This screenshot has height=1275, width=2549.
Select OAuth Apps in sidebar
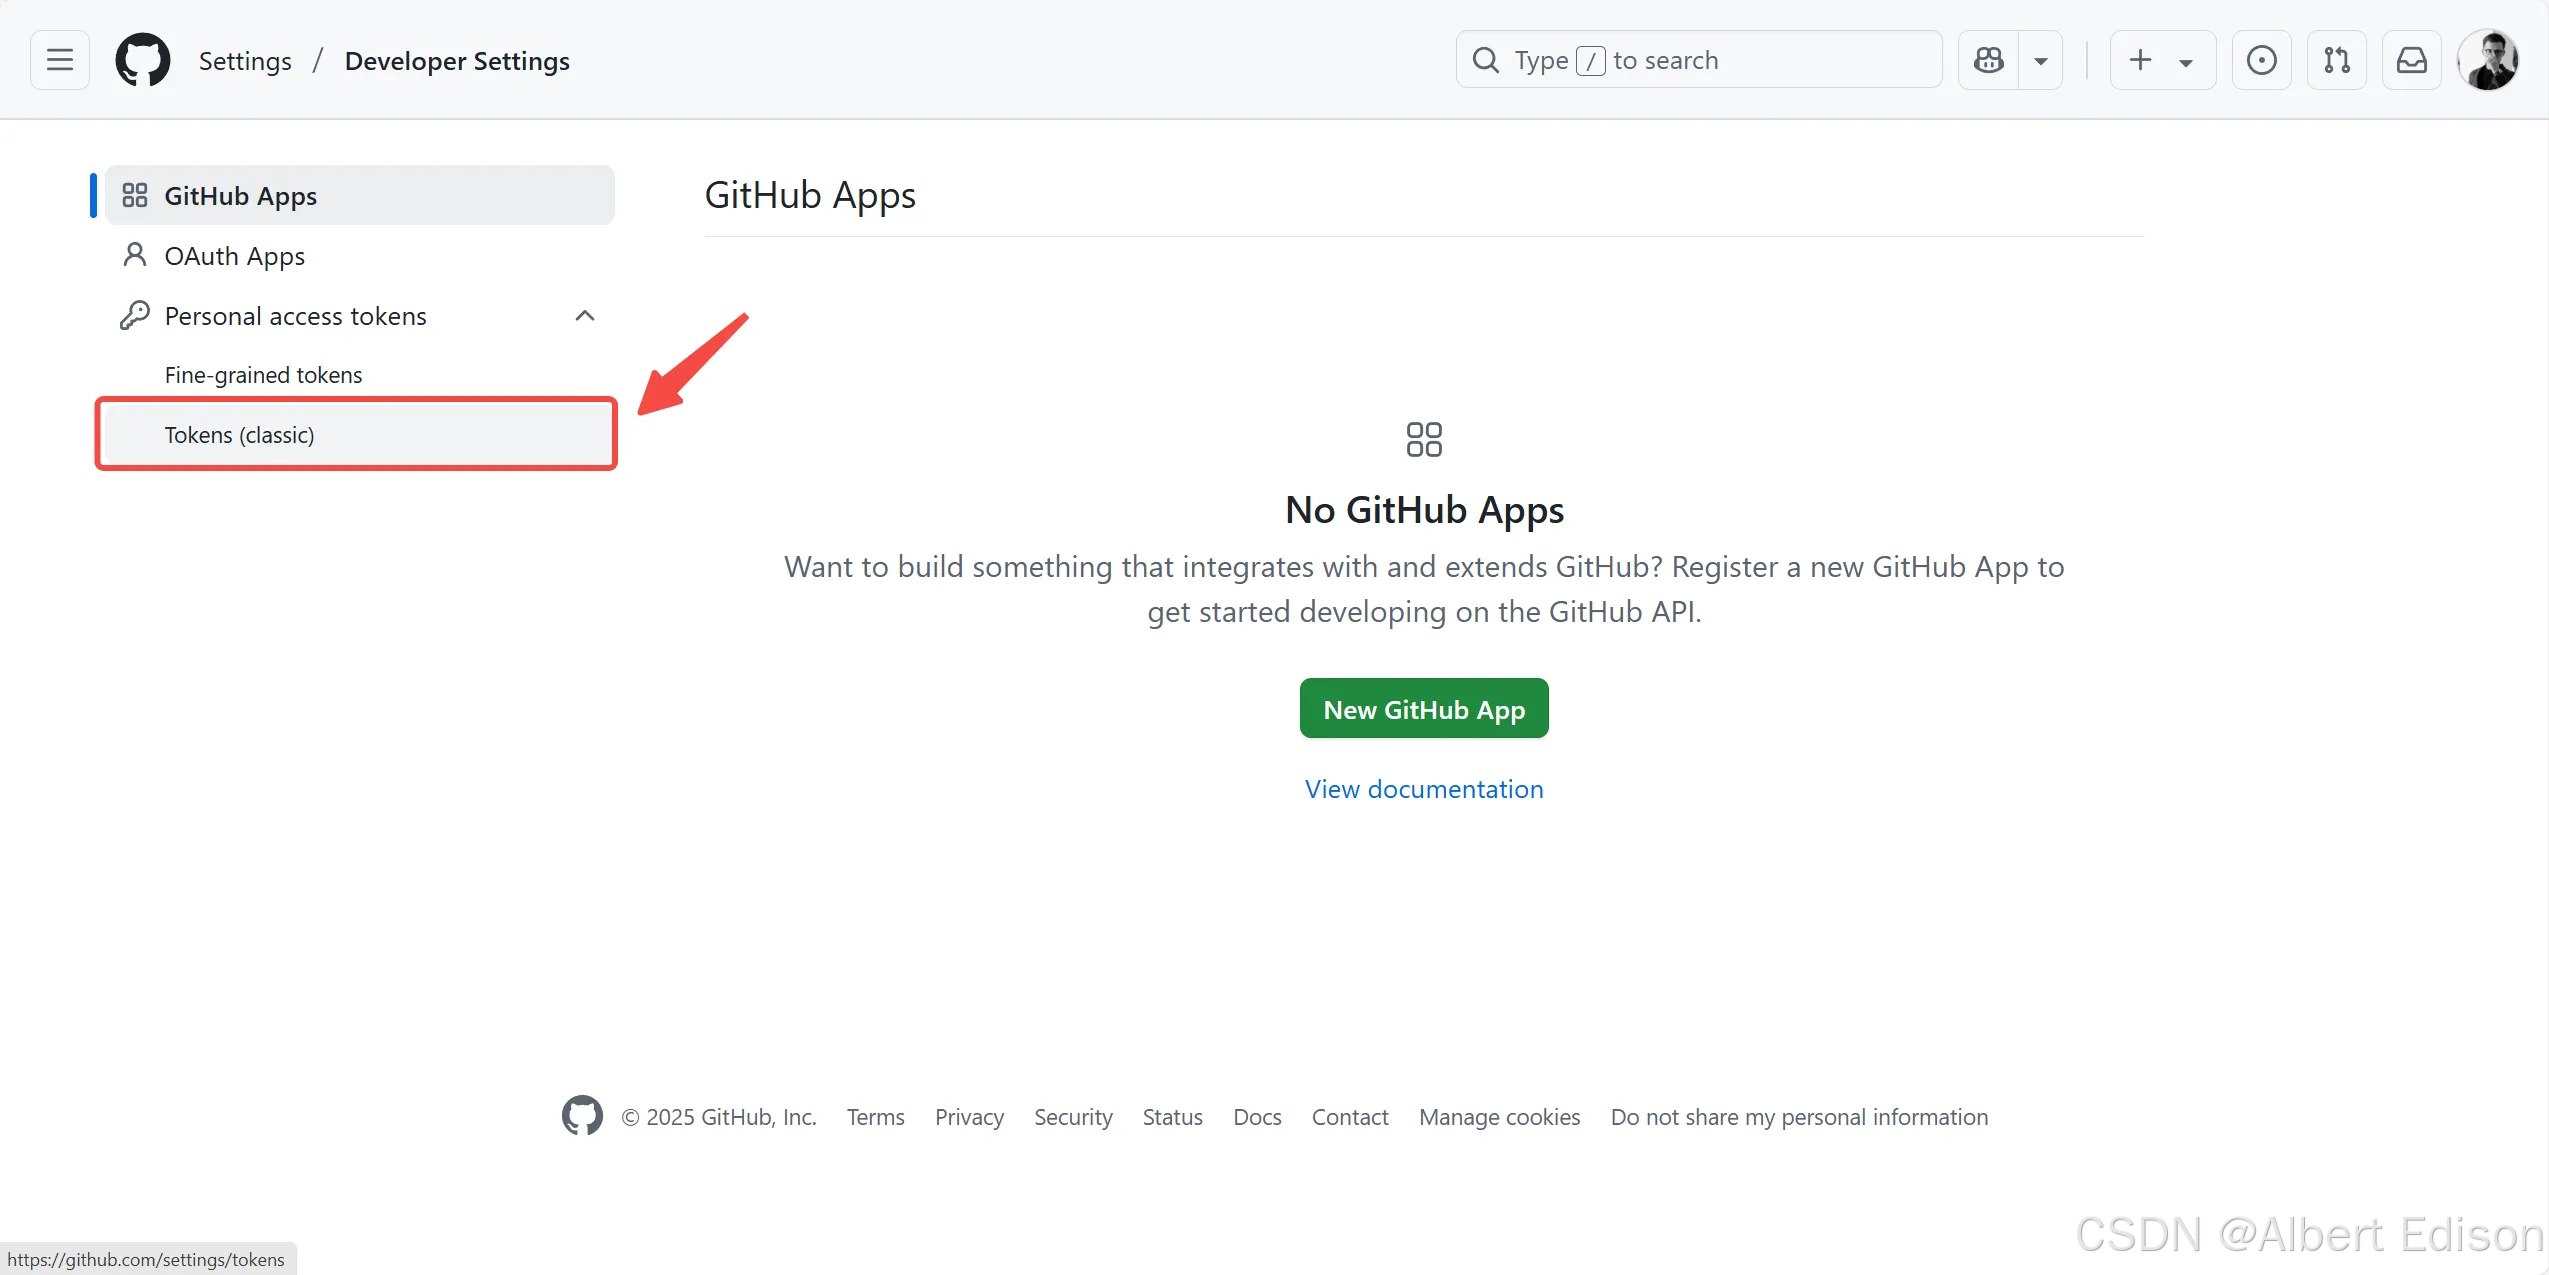[234, 256]
